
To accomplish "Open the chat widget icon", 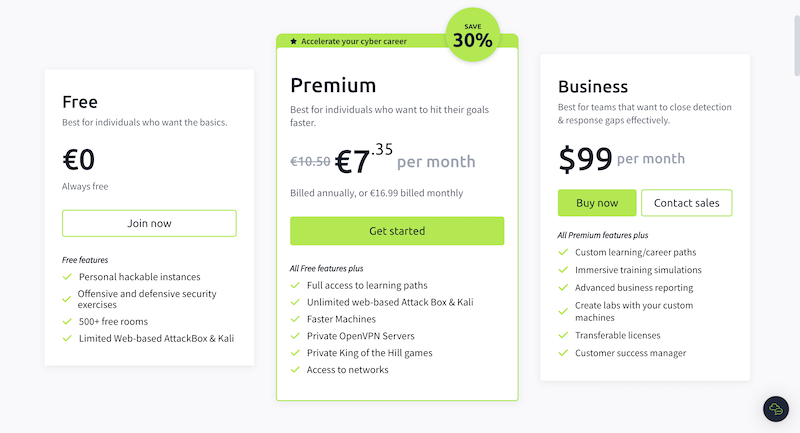I will (x=776, y=408).
